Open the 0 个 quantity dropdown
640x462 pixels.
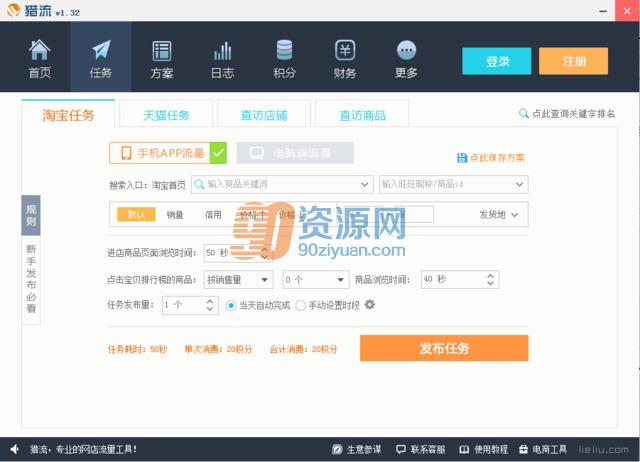[316, 280]
